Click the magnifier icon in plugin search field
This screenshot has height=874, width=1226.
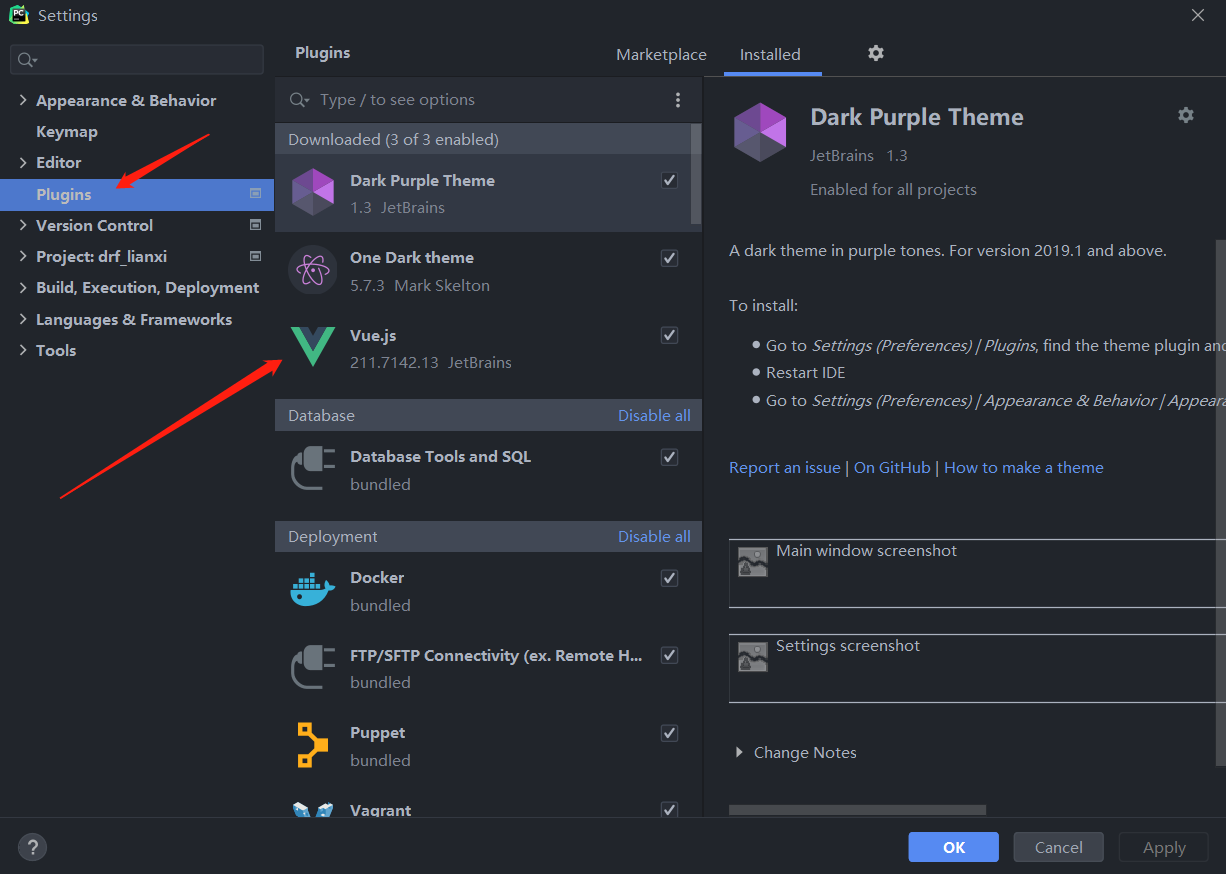[299, 100]
